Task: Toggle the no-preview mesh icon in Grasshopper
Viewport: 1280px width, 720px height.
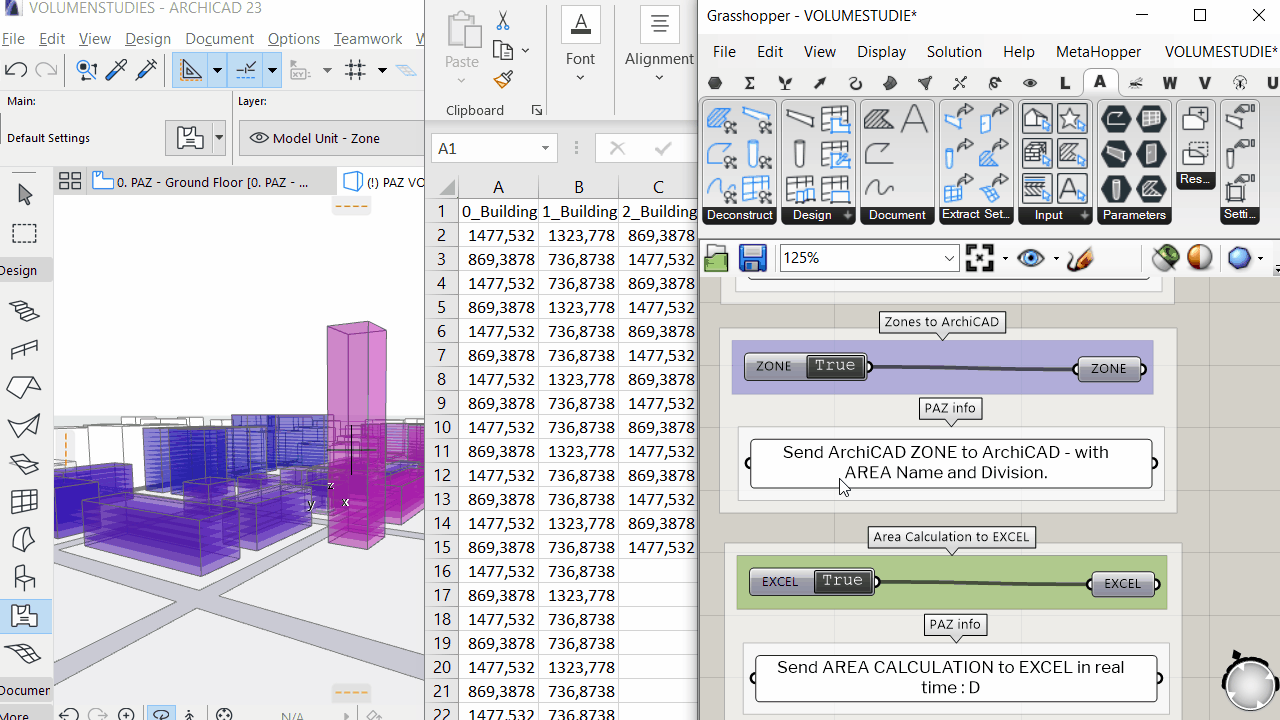Action: [1164, 258]
